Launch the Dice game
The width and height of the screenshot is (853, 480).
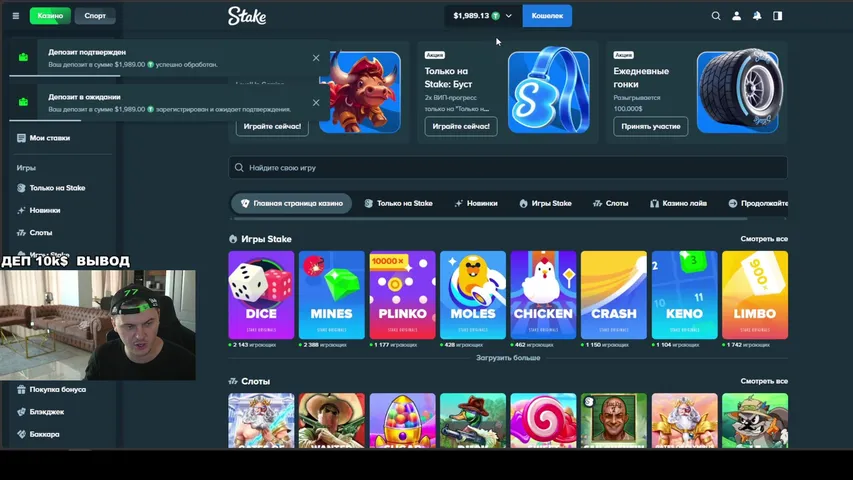click(261, 295)
